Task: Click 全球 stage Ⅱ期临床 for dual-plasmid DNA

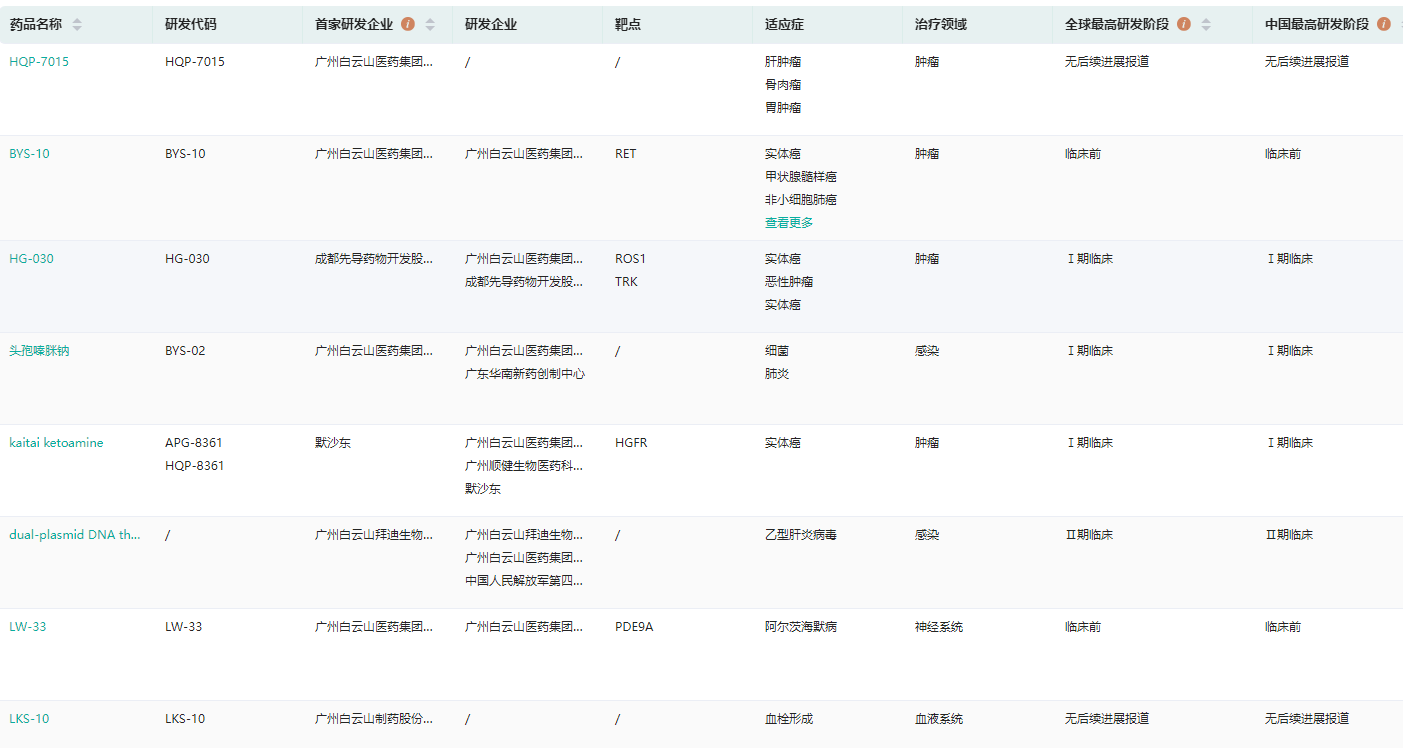Action: (1089, 535)
